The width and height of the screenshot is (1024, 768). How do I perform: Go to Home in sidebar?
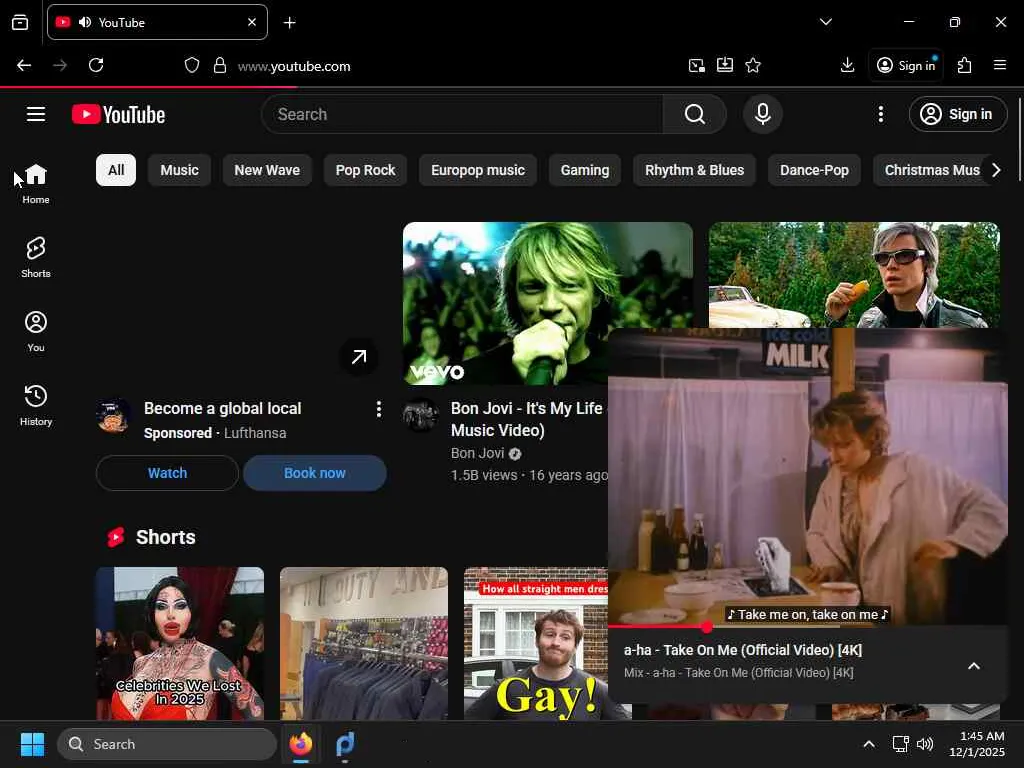[x=36, y=184]
